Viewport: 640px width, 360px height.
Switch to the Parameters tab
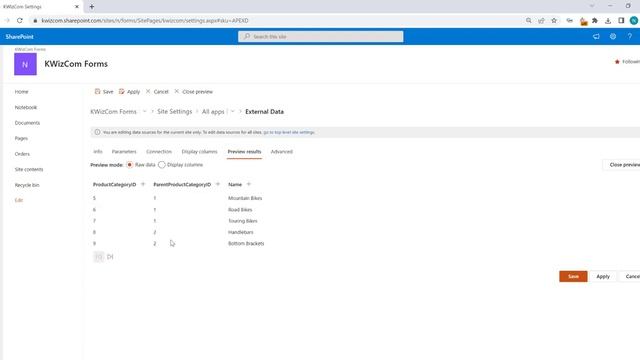(124, 151)
